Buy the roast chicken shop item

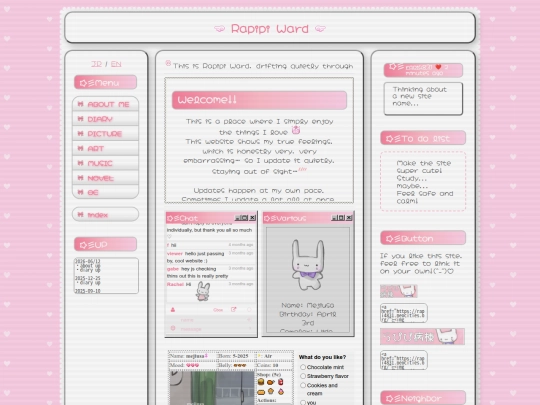tap(271, 382)
